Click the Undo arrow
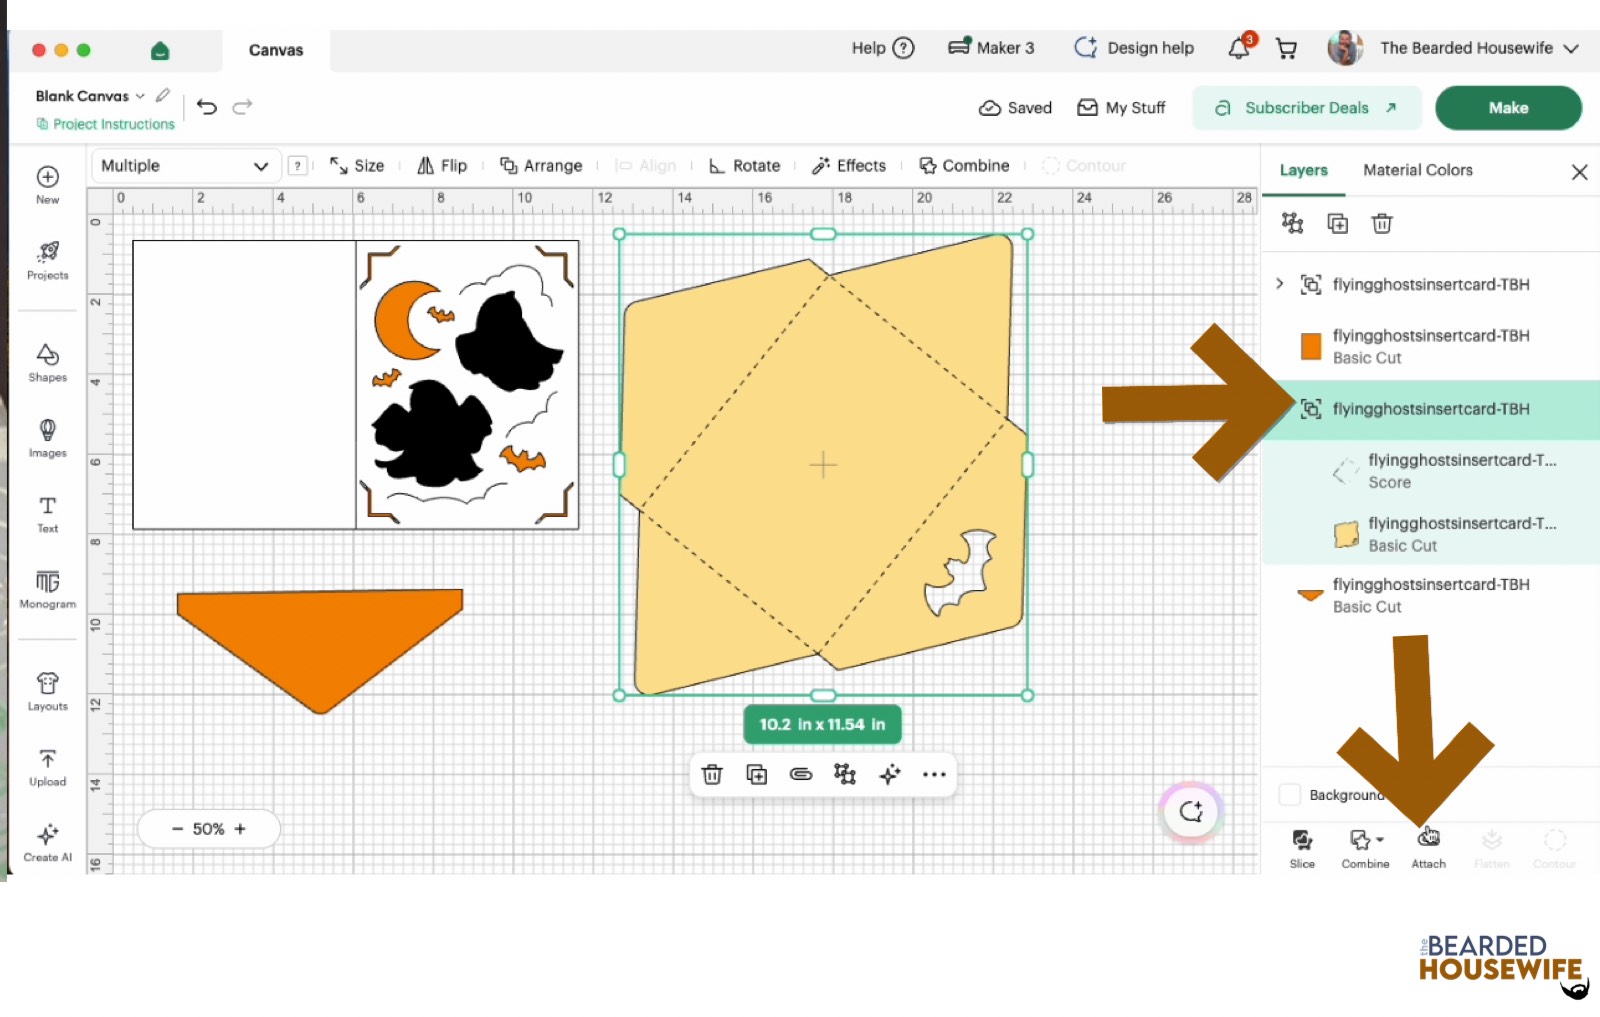This screenshot has width=1600, height=1017. [x=207, y=107]
